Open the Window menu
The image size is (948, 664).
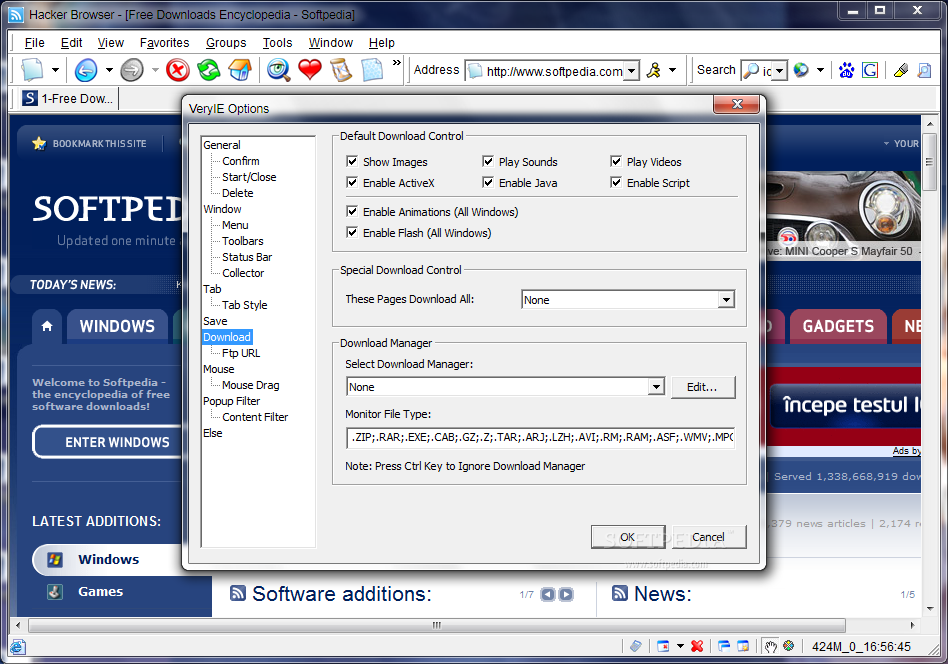[331, 42]
